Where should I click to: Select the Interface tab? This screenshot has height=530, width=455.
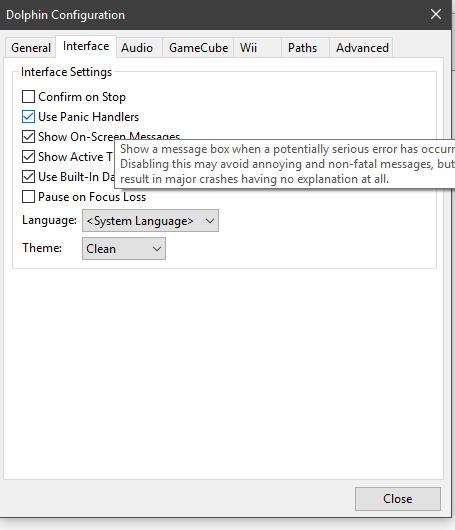pos(86,46)
